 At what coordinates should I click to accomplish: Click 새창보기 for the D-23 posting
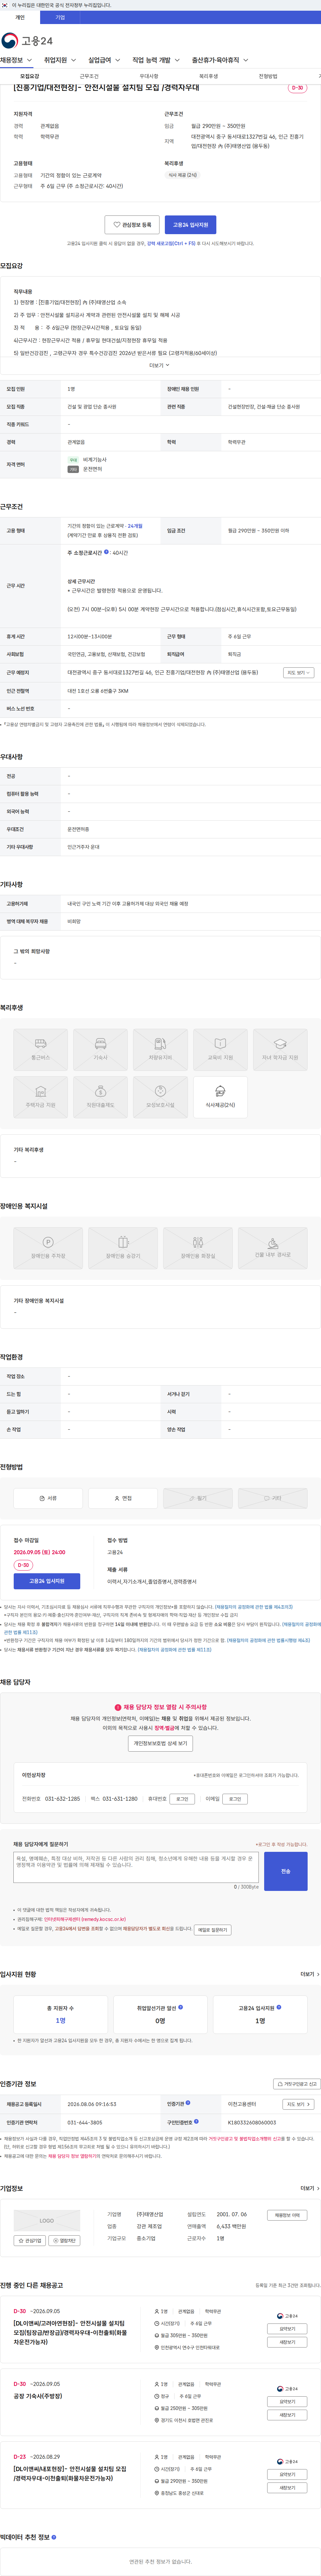pyautogui.click(x=287, y=2488)
